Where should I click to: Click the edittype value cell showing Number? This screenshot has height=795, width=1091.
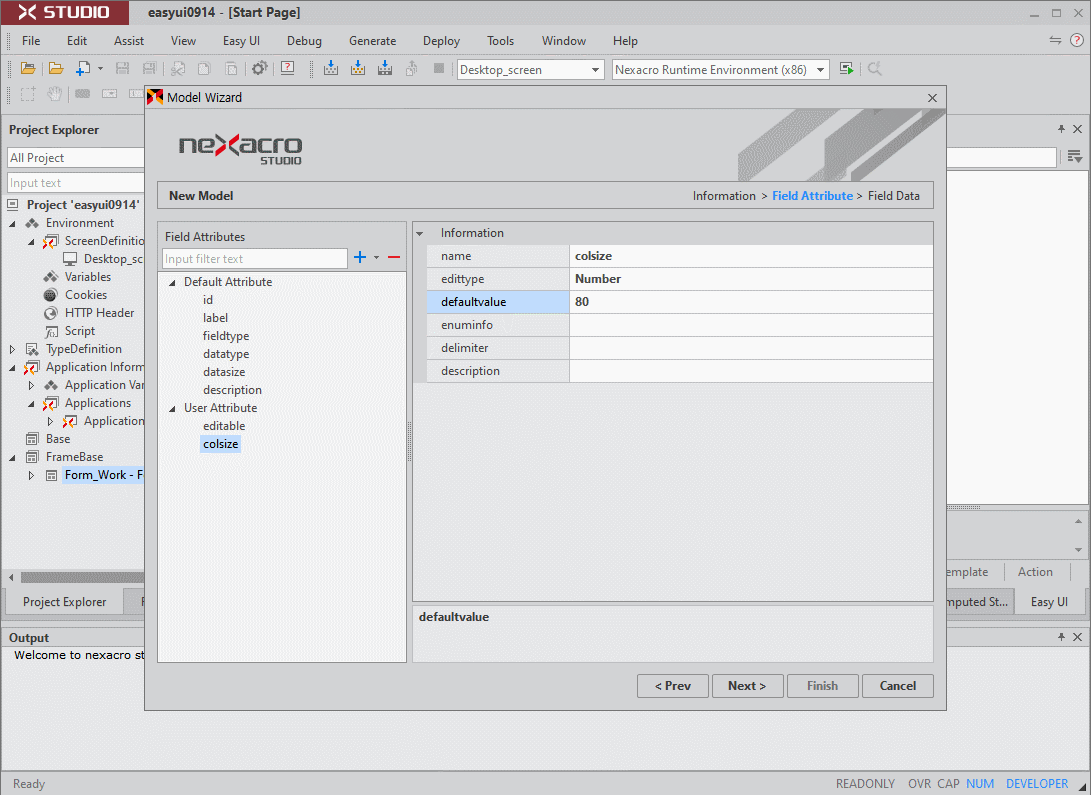(750, 279)
